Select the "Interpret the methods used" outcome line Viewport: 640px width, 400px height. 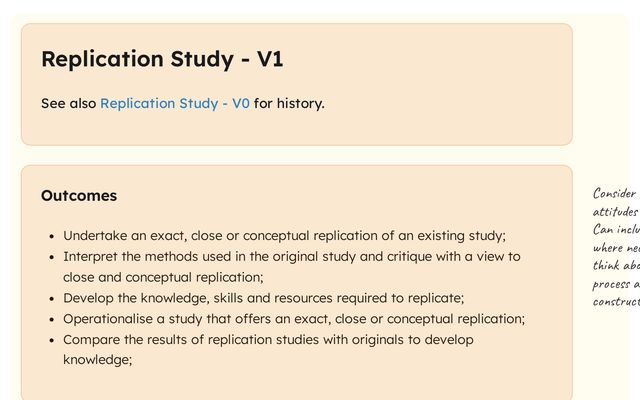point(291,257)
